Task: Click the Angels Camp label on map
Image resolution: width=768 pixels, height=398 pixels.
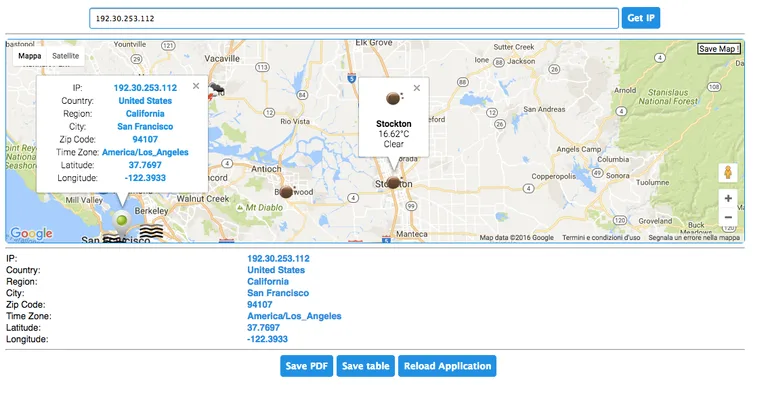Action: tap(578, 149)
